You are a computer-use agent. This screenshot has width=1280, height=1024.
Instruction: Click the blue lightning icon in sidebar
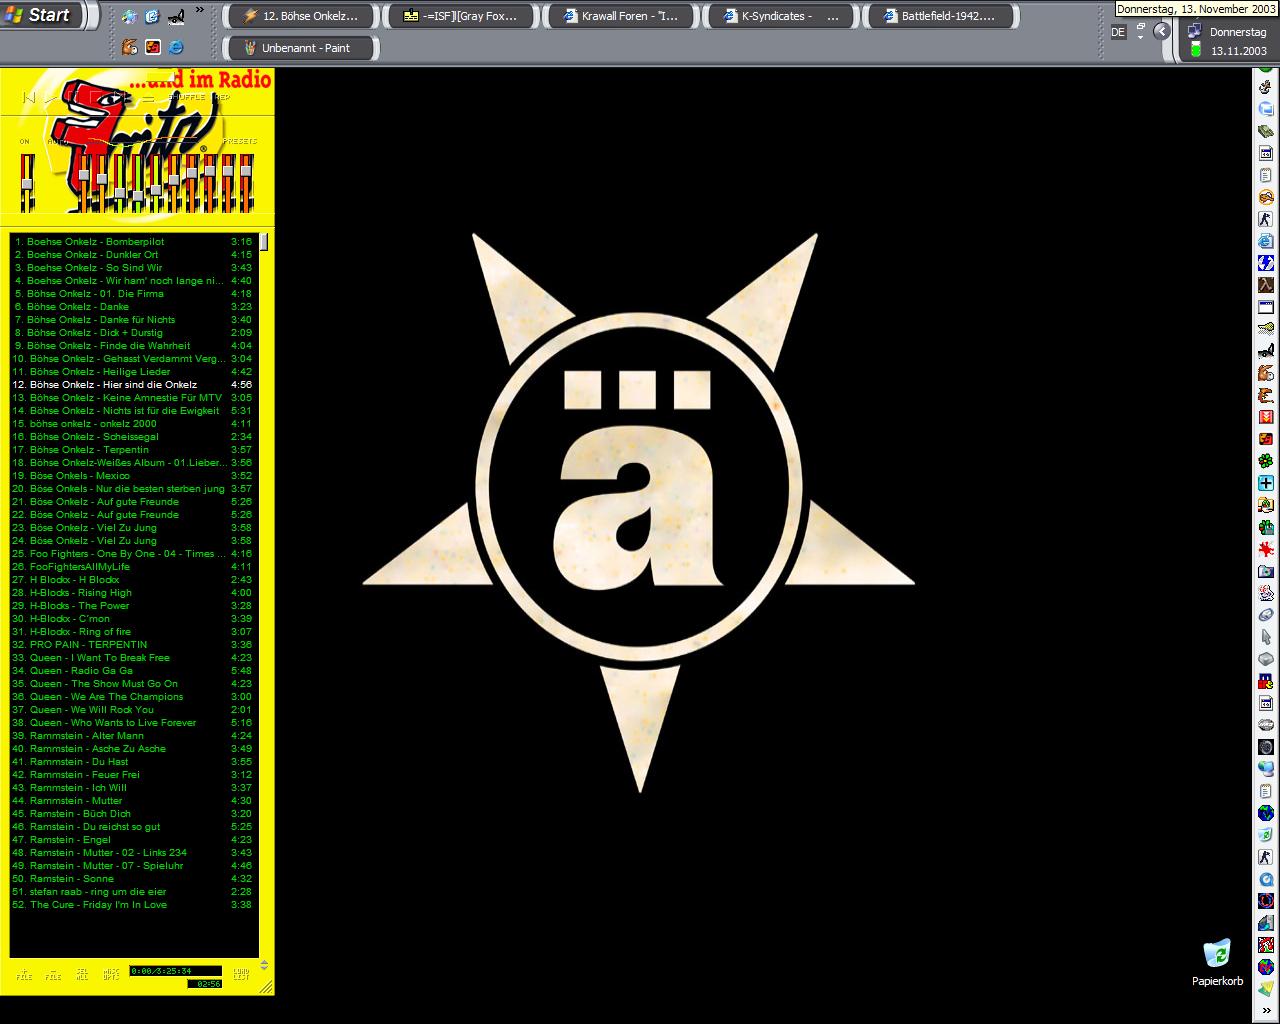[1265, 263]
